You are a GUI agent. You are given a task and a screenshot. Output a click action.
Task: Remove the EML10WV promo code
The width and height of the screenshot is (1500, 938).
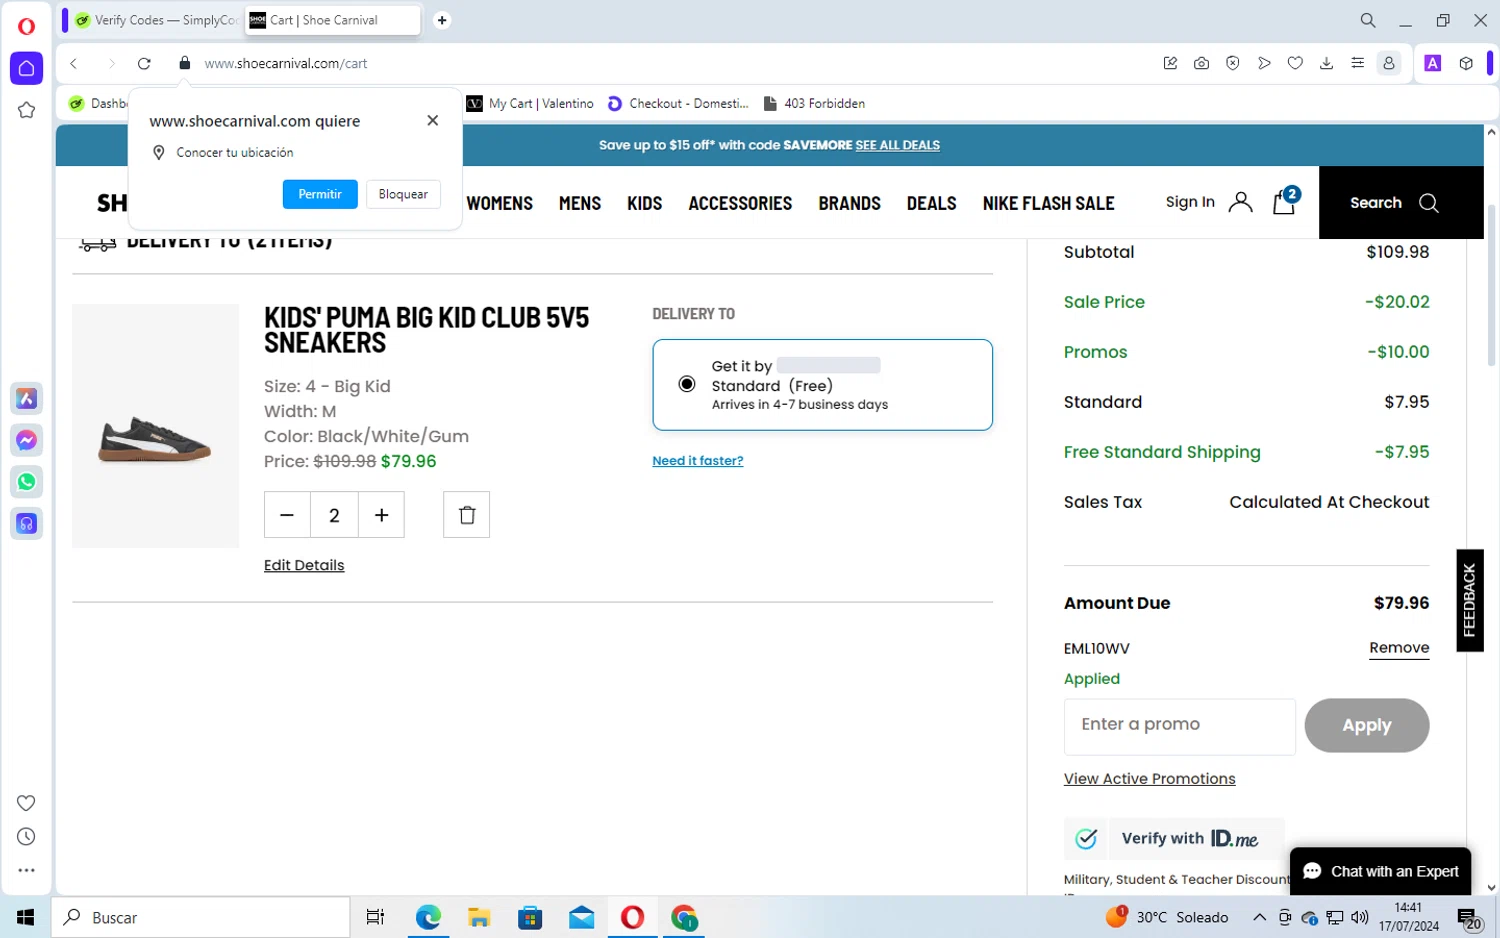pyautogui.click(x=1399, y=648)
